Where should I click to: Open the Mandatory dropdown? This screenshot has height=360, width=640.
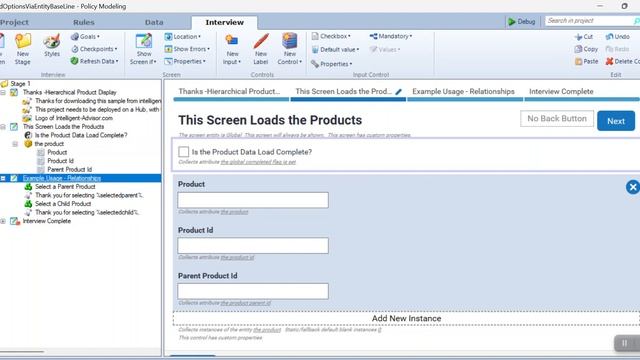coord(391,36)
